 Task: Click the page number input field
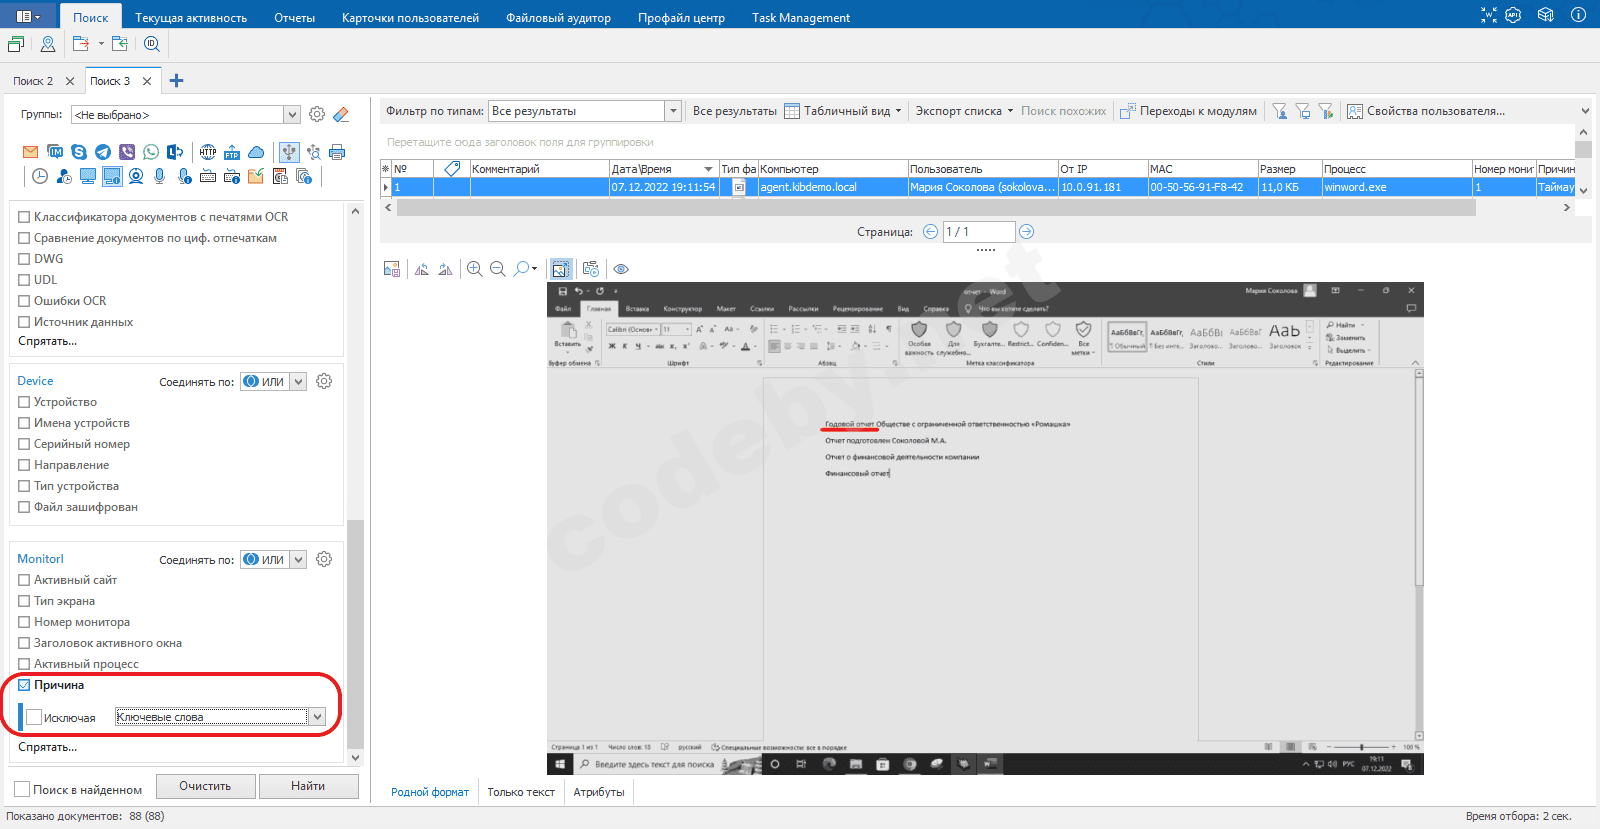(x=978, y=232)
